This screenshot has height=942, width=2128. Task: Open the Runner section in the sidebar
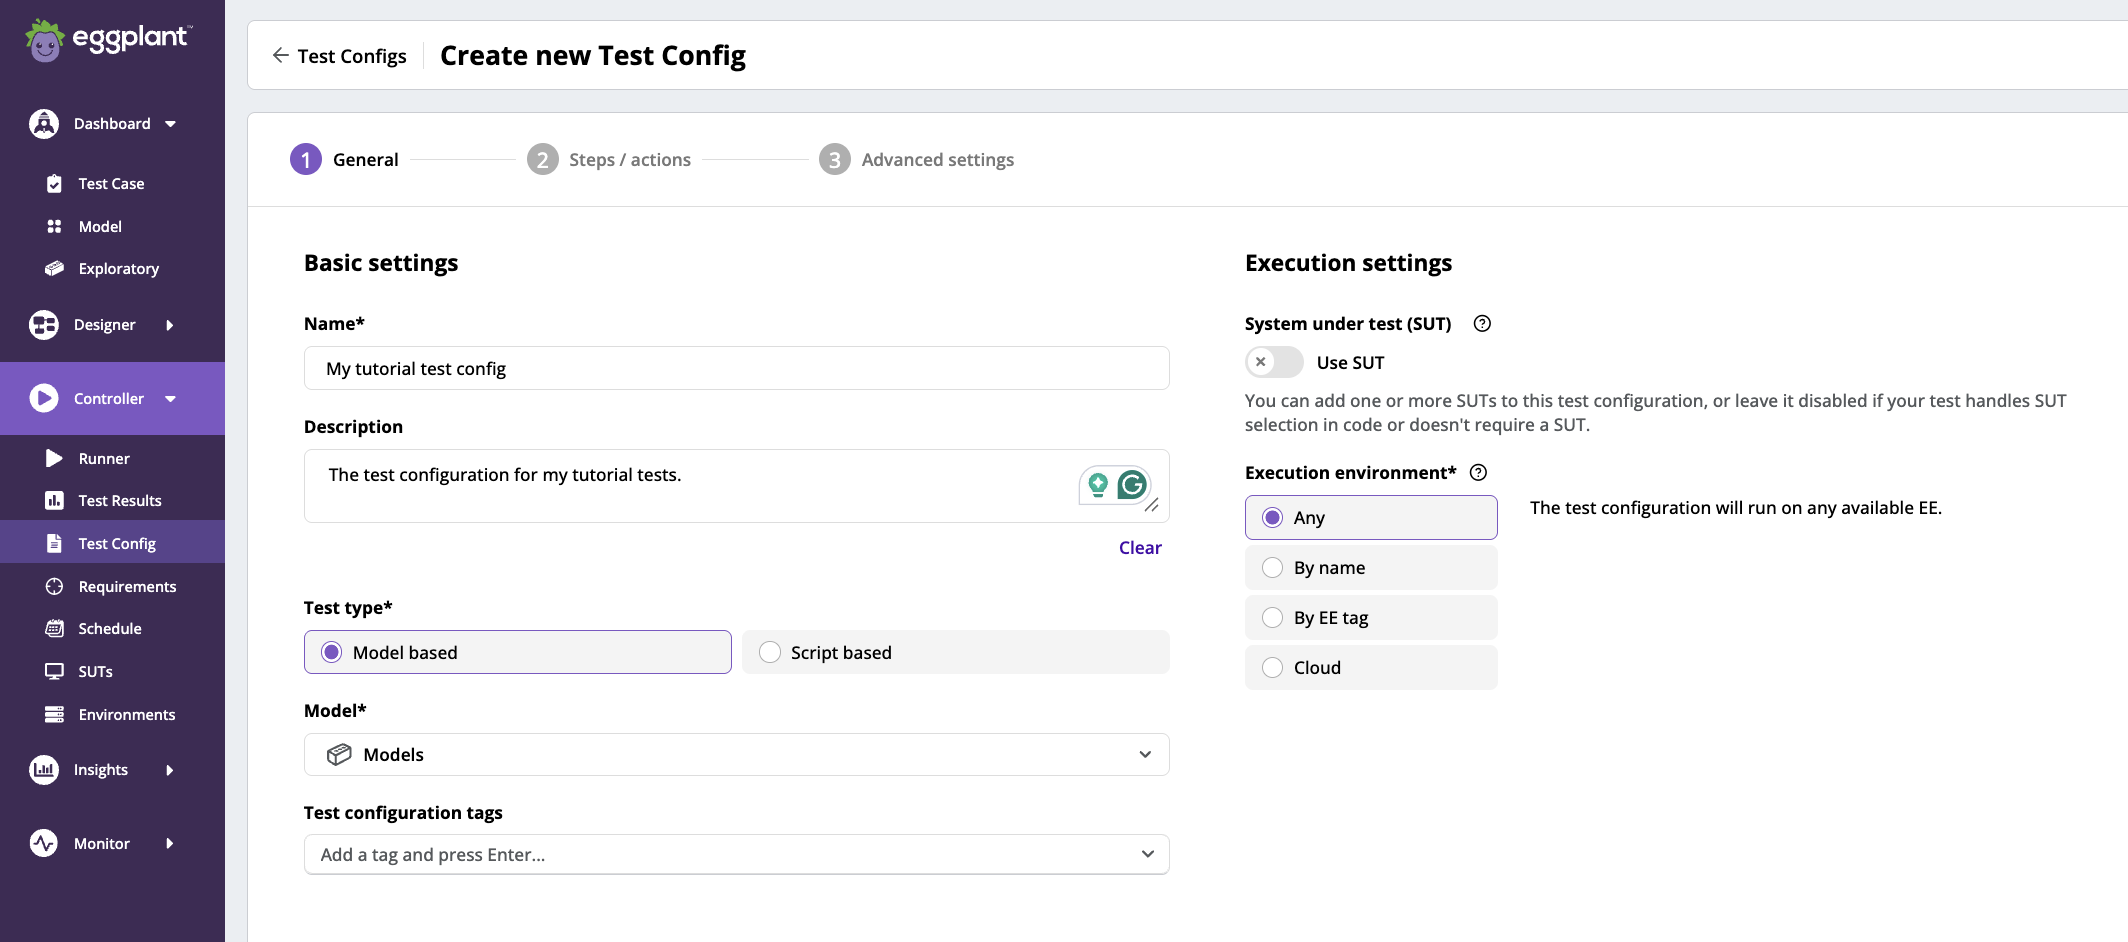(104, 458)
